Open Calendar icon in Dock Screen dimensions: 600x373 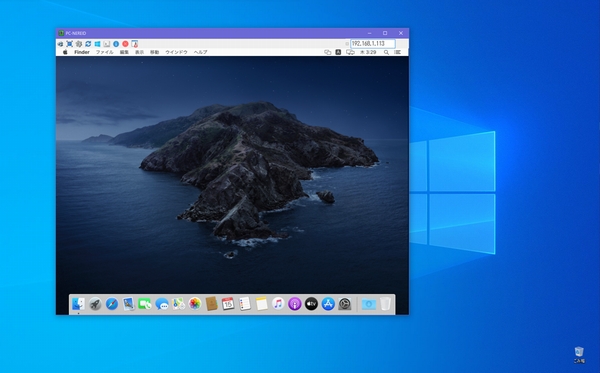pyautogui.click(x=228, y=304)
